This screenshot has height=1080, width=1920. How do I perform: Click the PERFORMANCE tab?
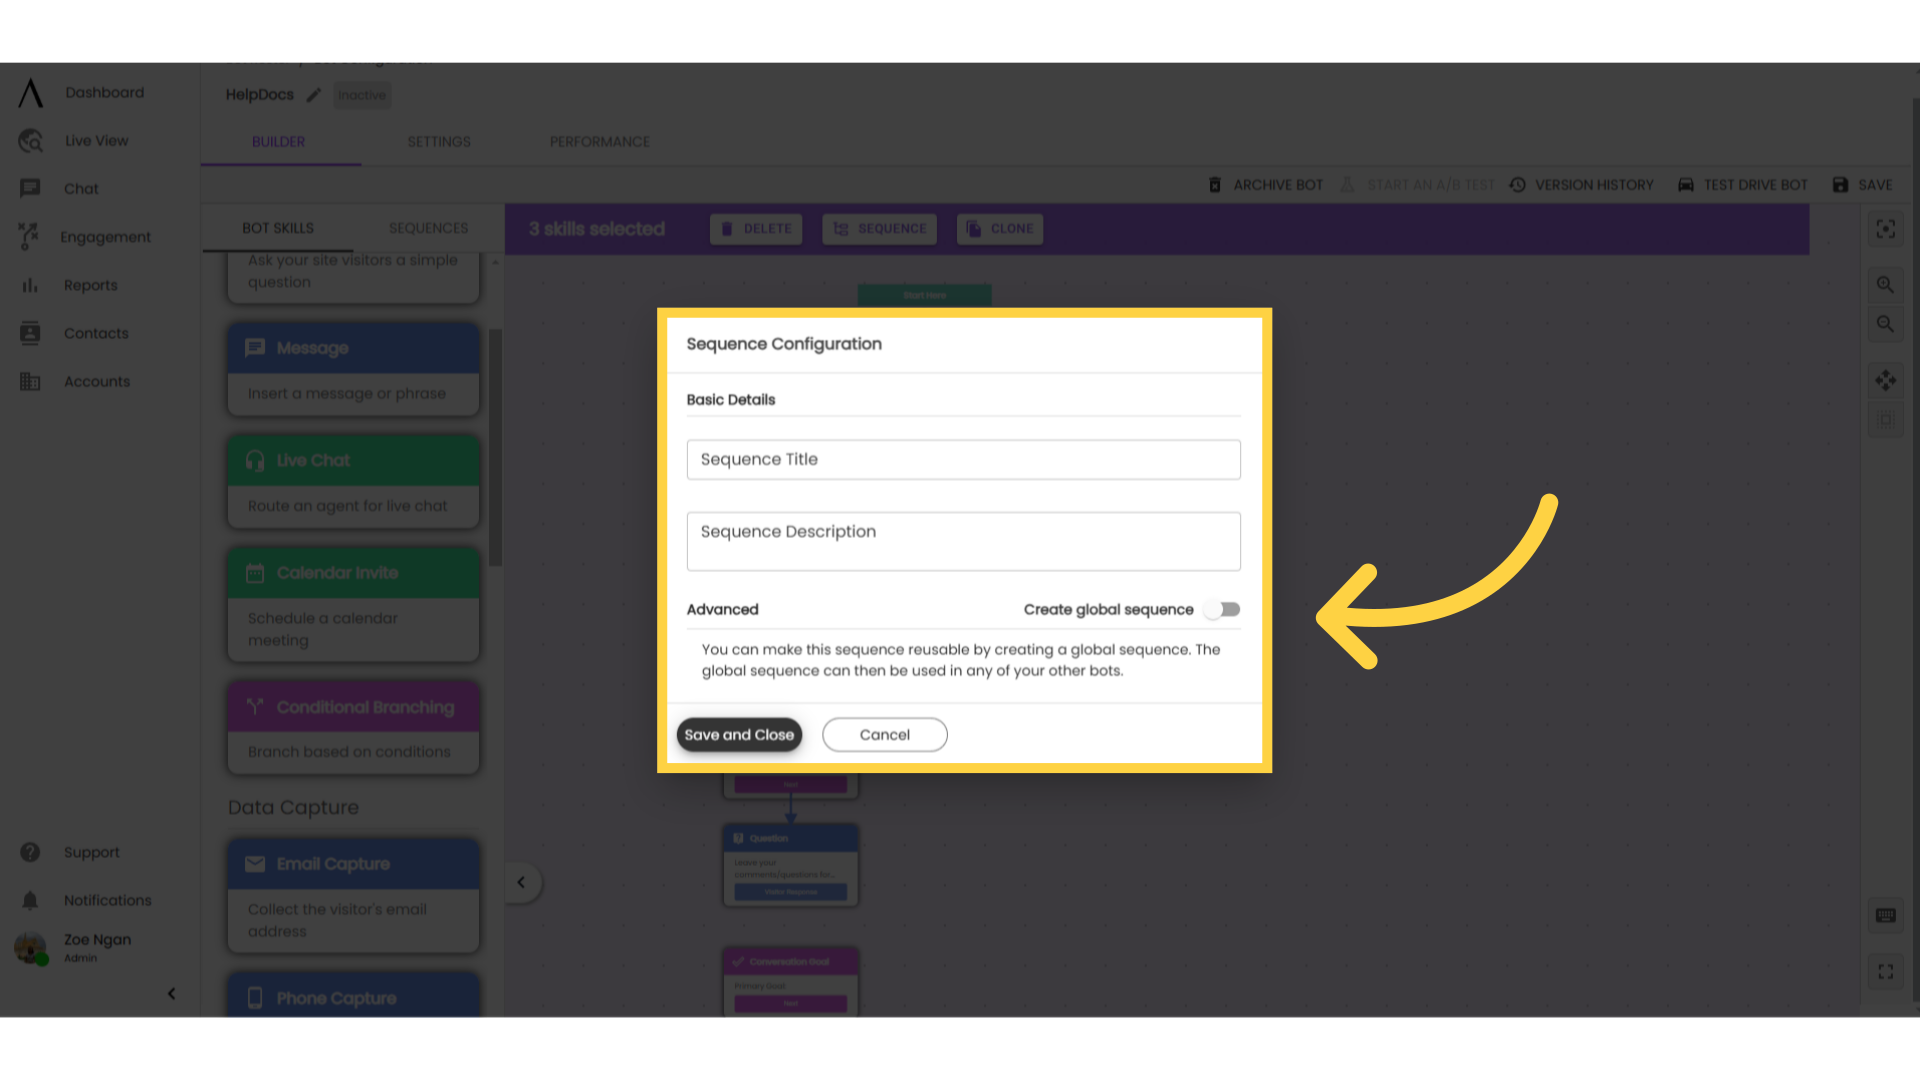599,141
